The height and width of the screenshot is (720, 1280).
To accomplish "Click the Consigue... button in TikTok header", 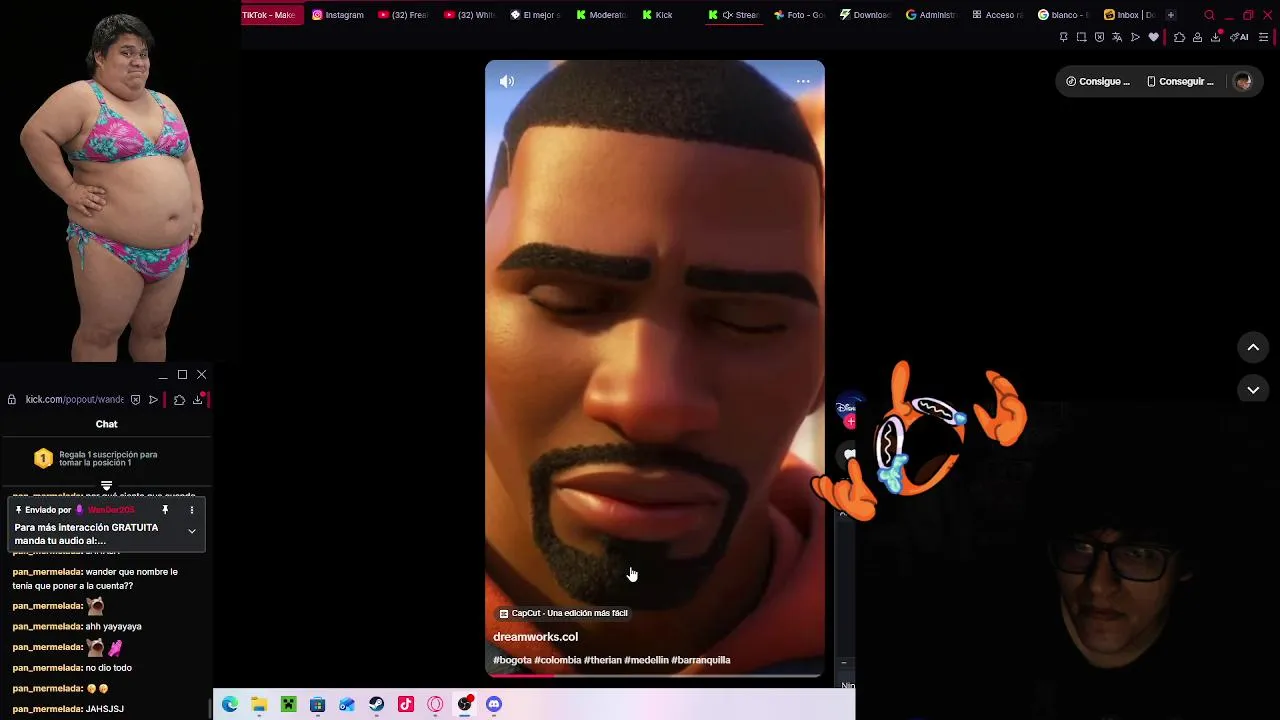I will [x=1098, y=82].
